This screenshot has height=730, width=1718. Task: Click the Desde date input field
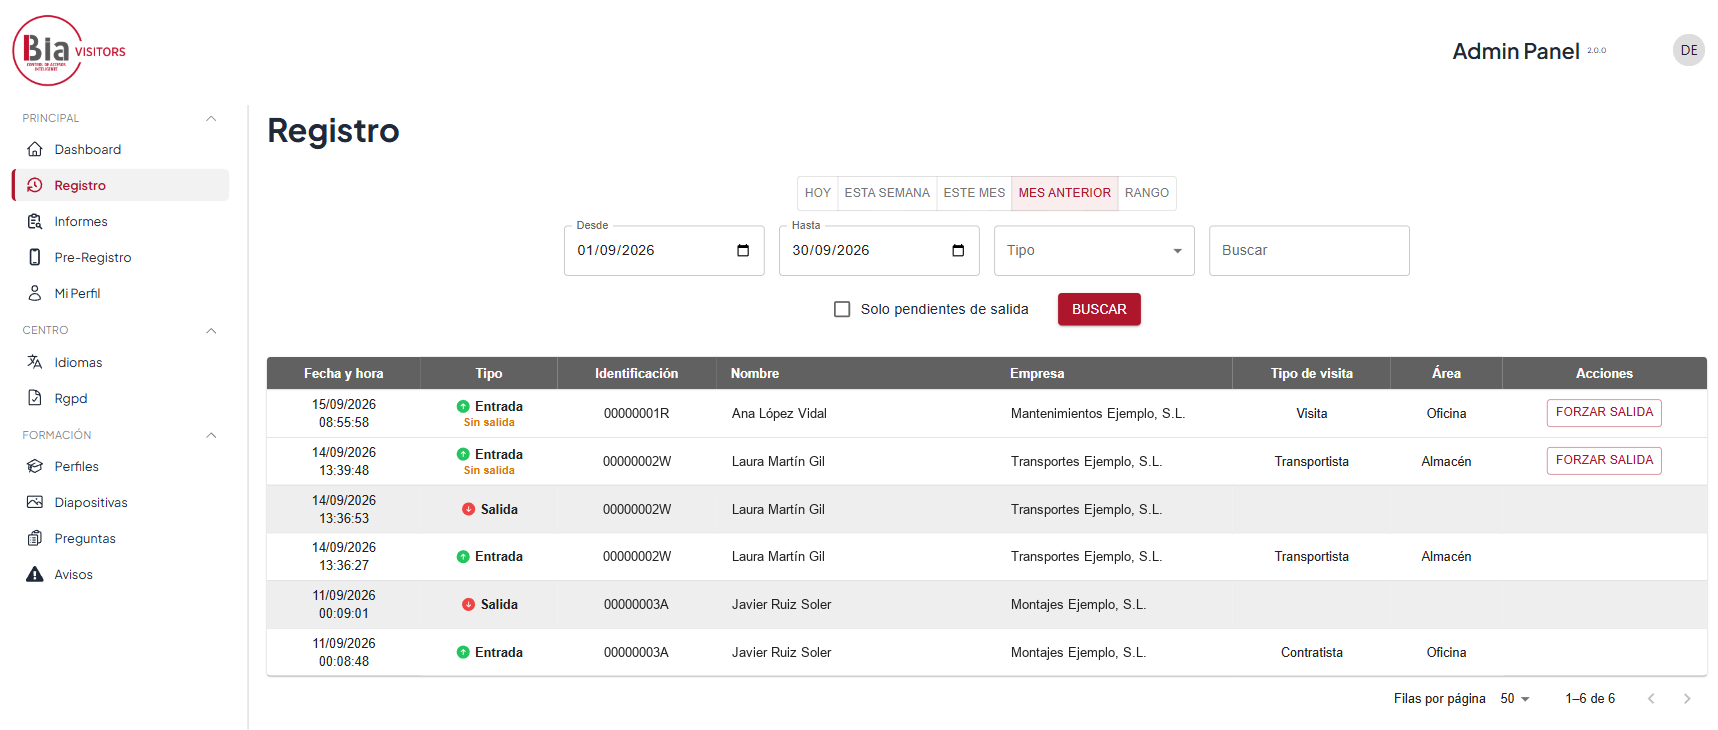click(664, 250)
